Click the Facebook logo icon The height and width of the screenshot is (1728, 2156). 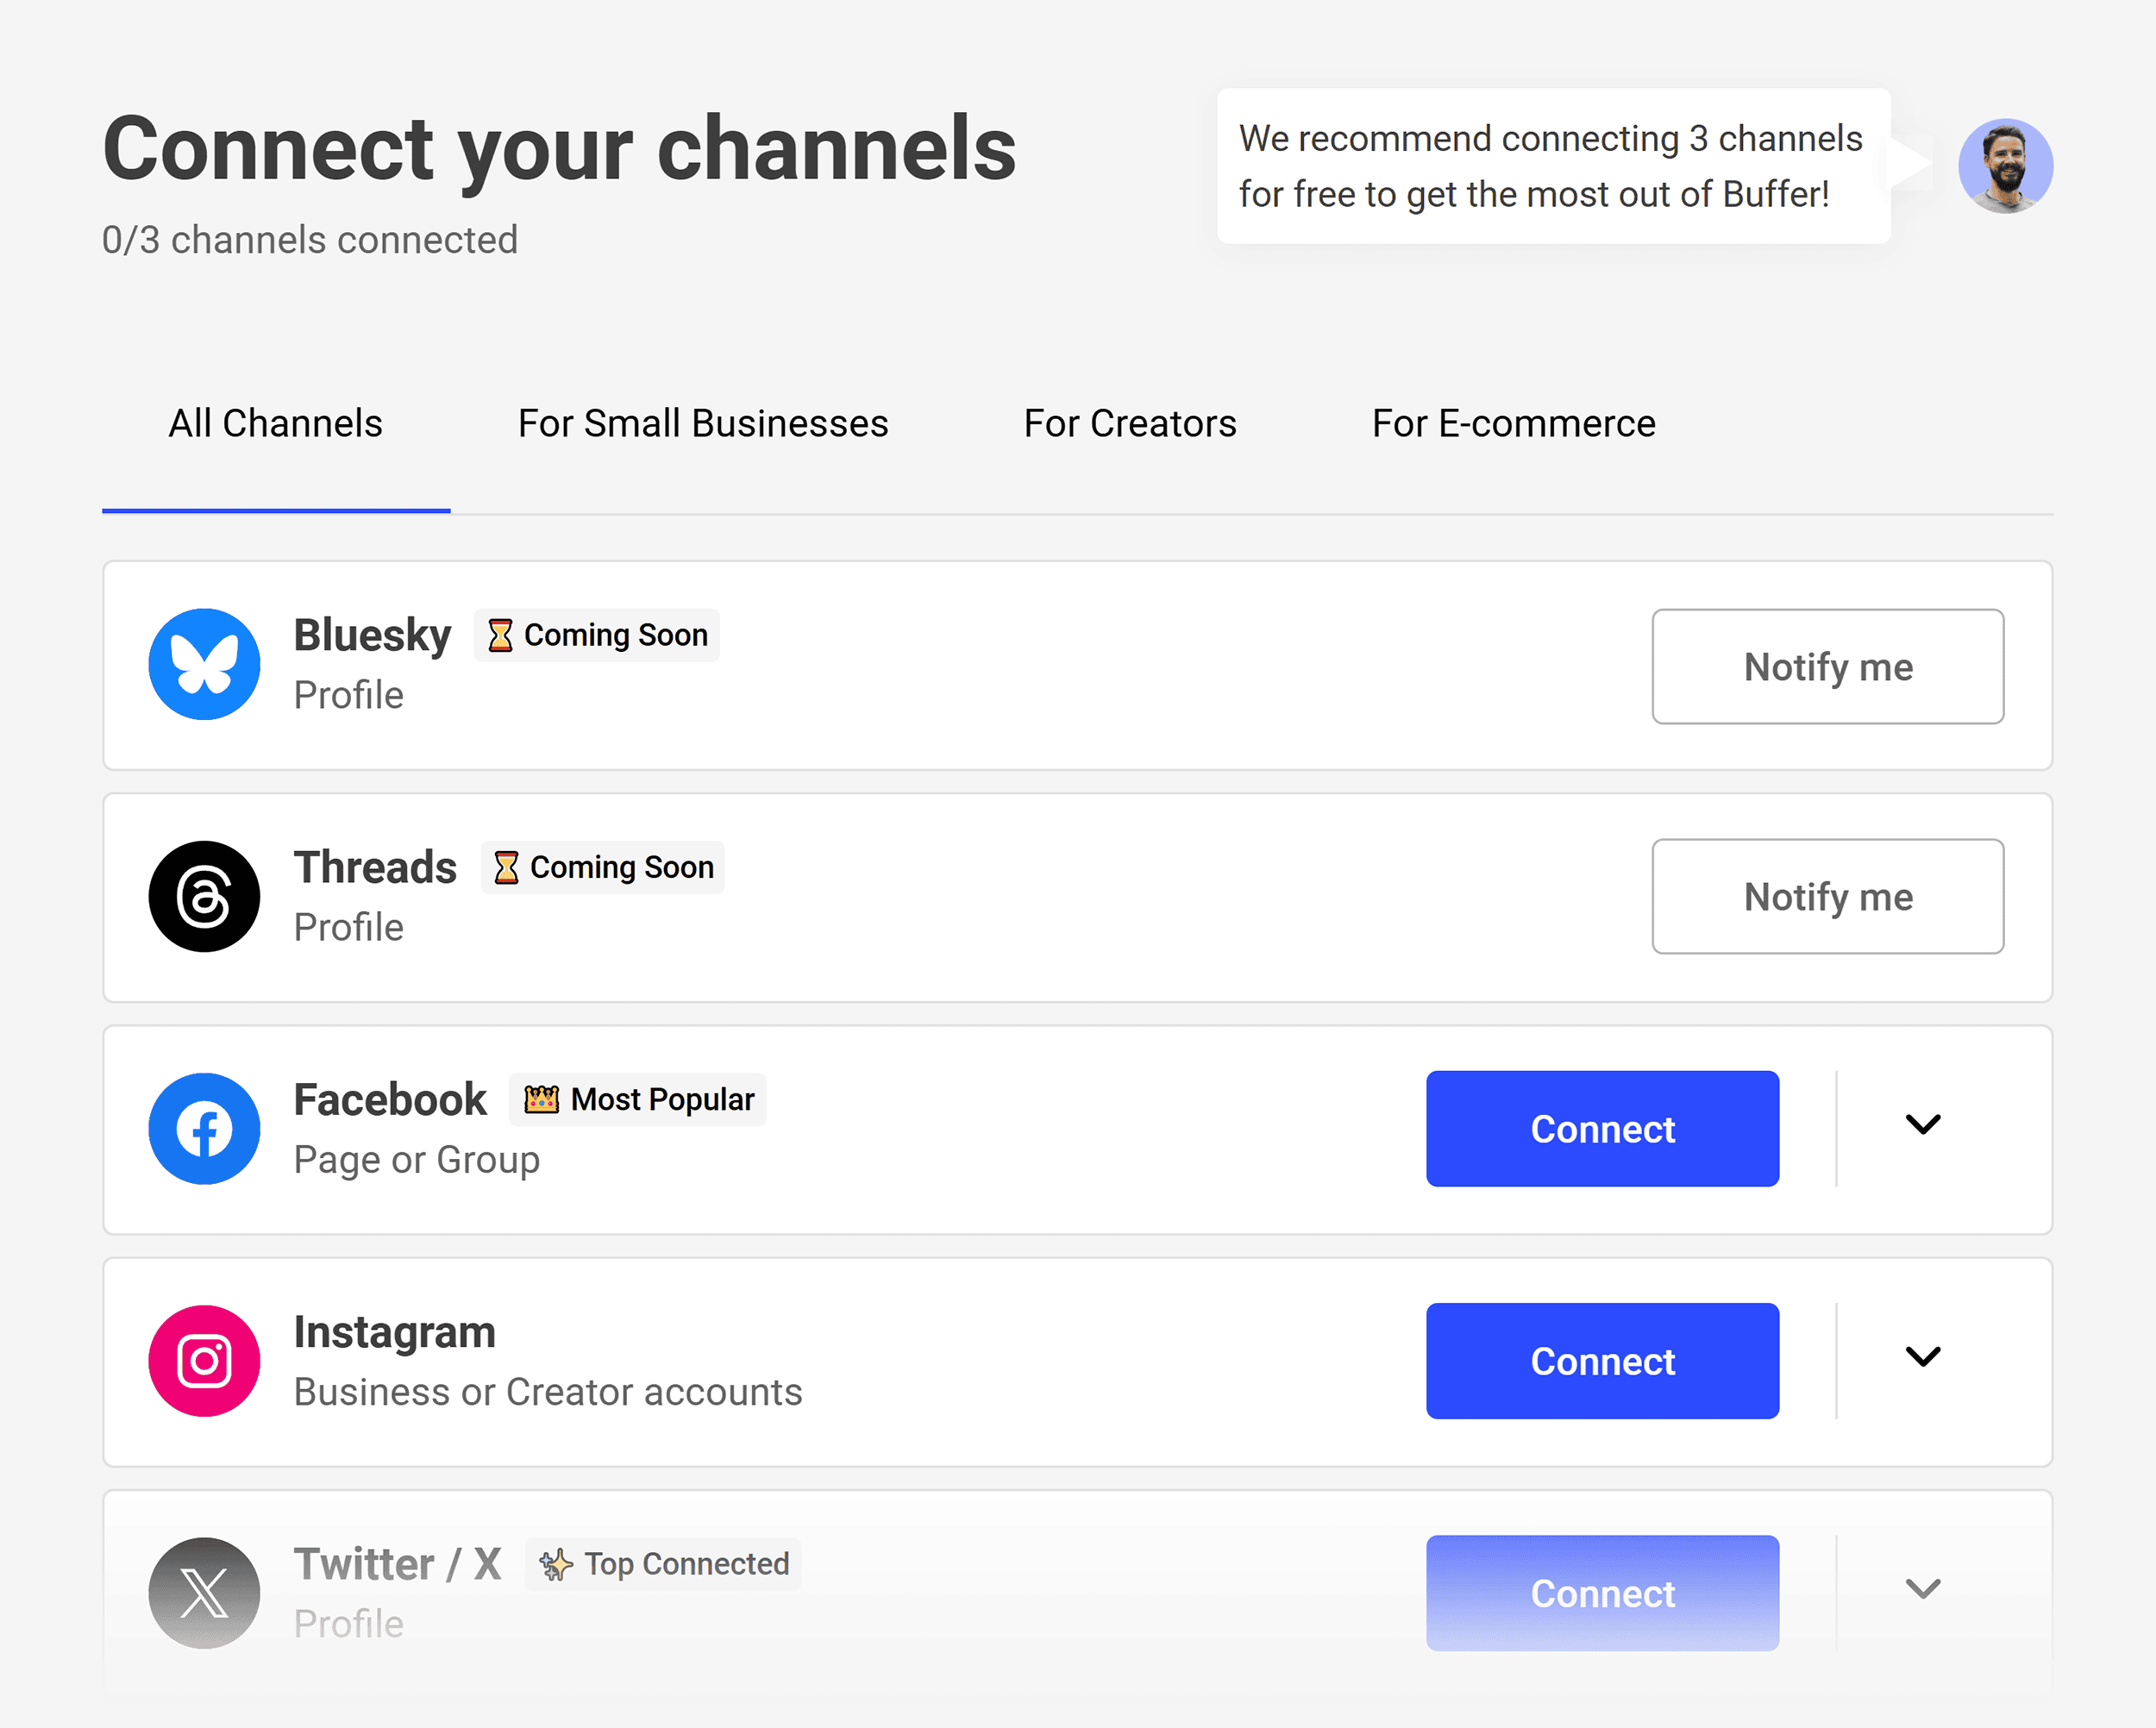pos(204,1128)
